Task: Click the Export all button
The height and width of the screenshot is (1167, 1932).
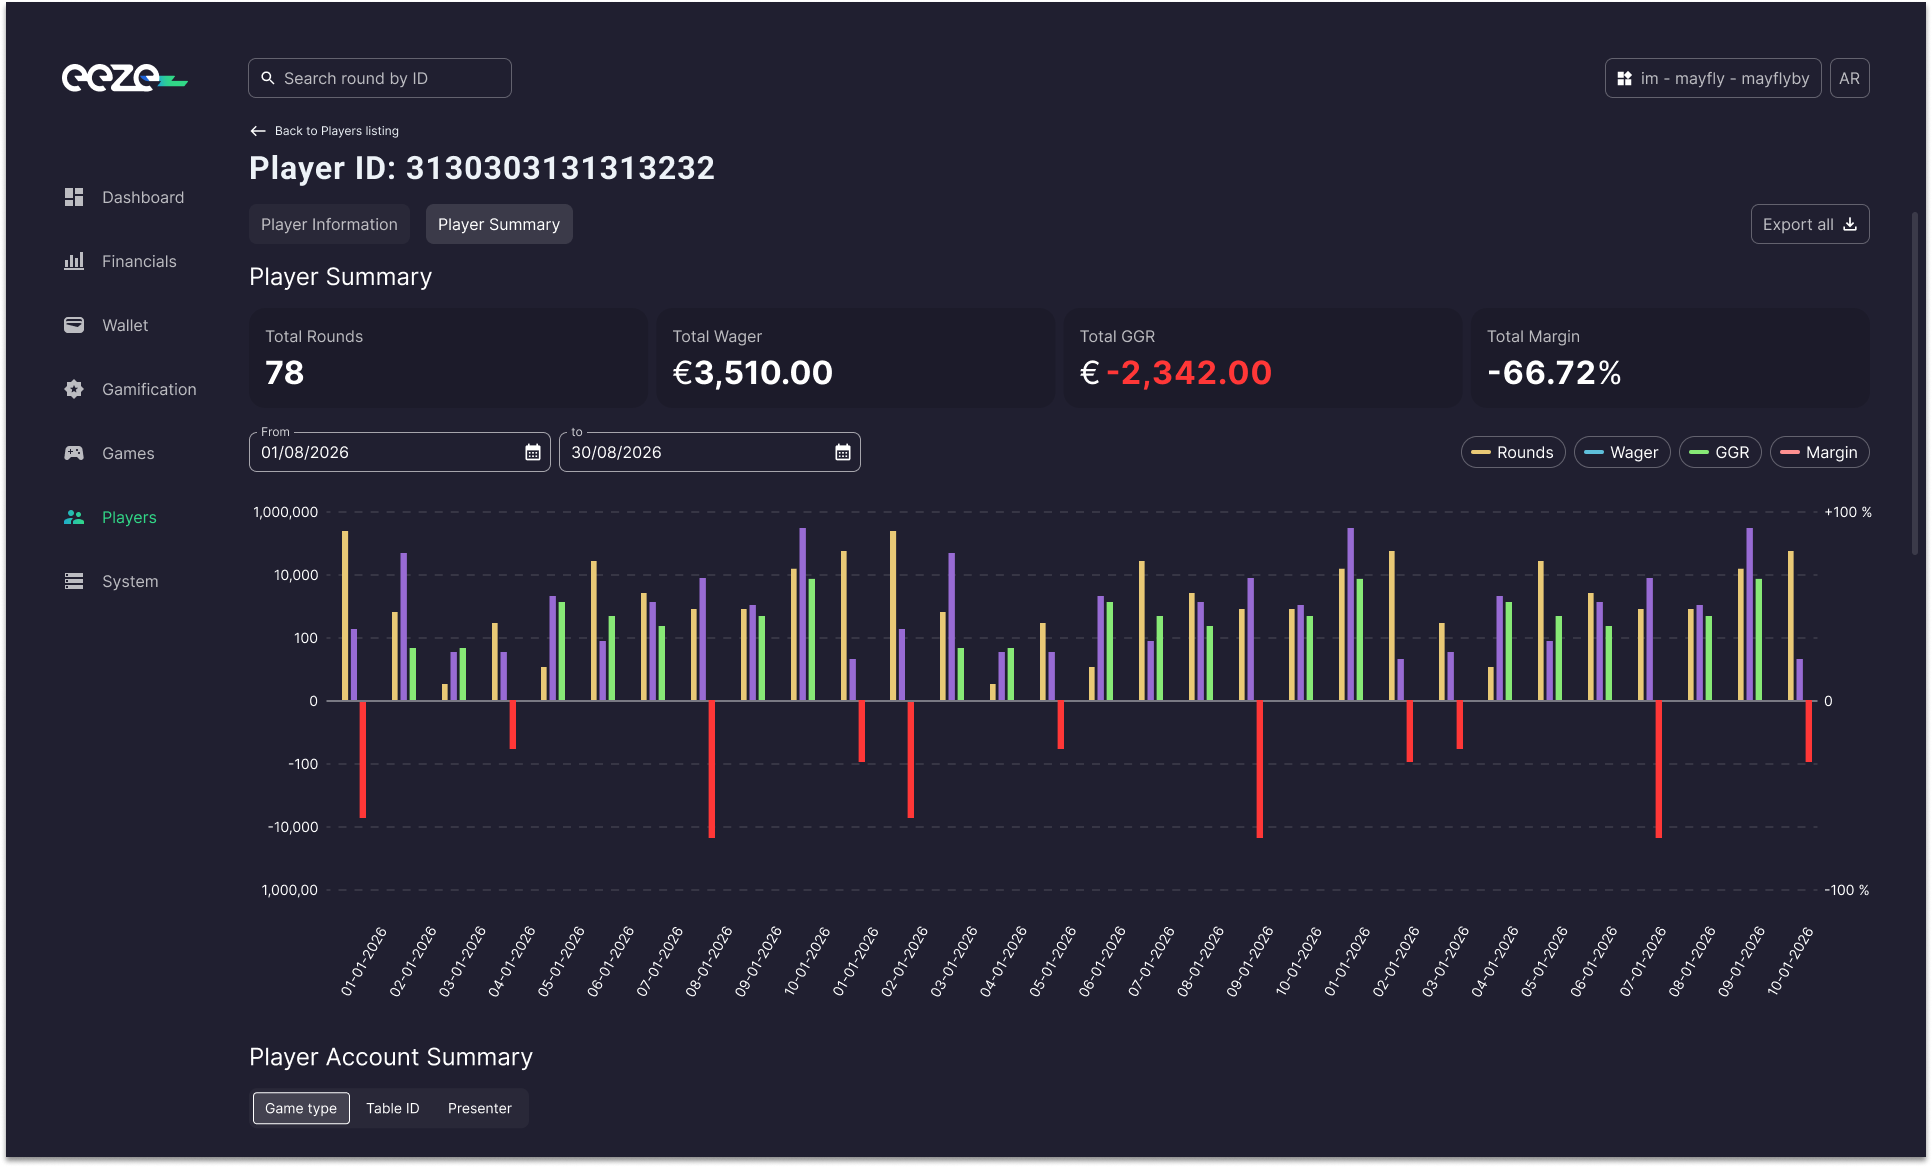Action: click(x=1809, y=224)
